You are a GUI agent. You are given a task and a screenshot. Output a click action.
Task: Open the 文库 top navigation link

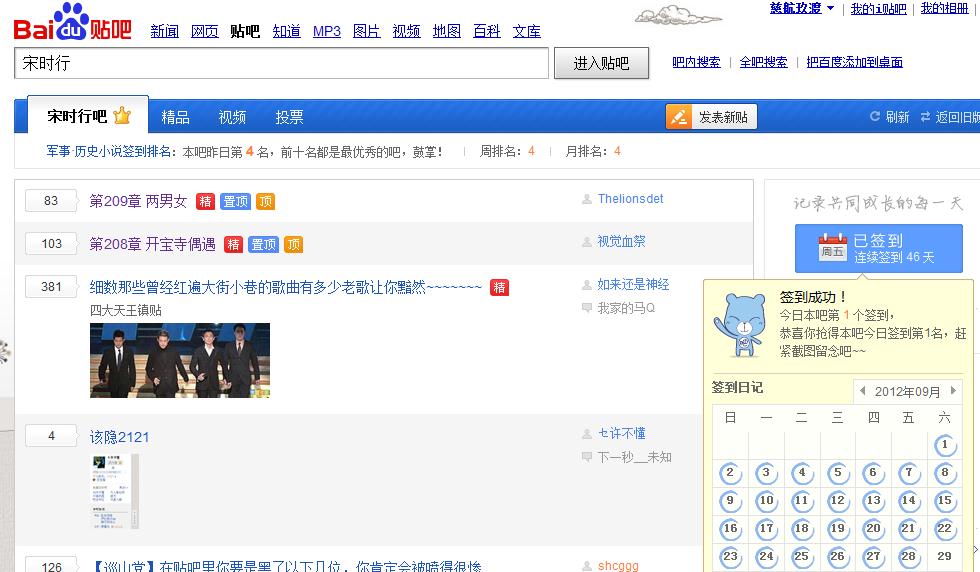[526, 31]
